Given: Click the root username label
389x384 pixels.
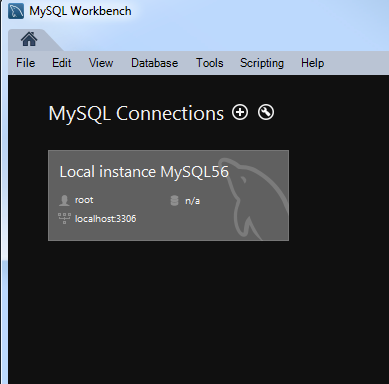Looking at the screenshot, I should coord(84,200).
